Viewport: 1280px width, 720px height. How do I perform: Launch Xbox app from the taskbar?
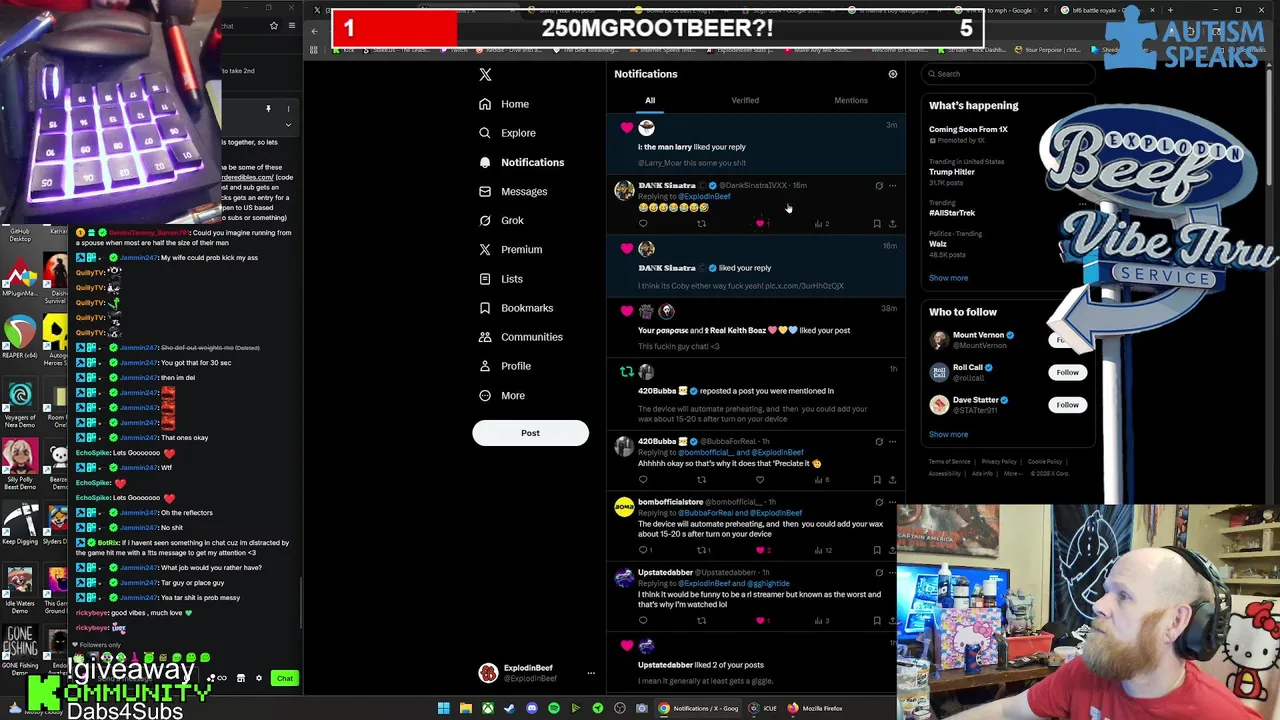[488, 709]
